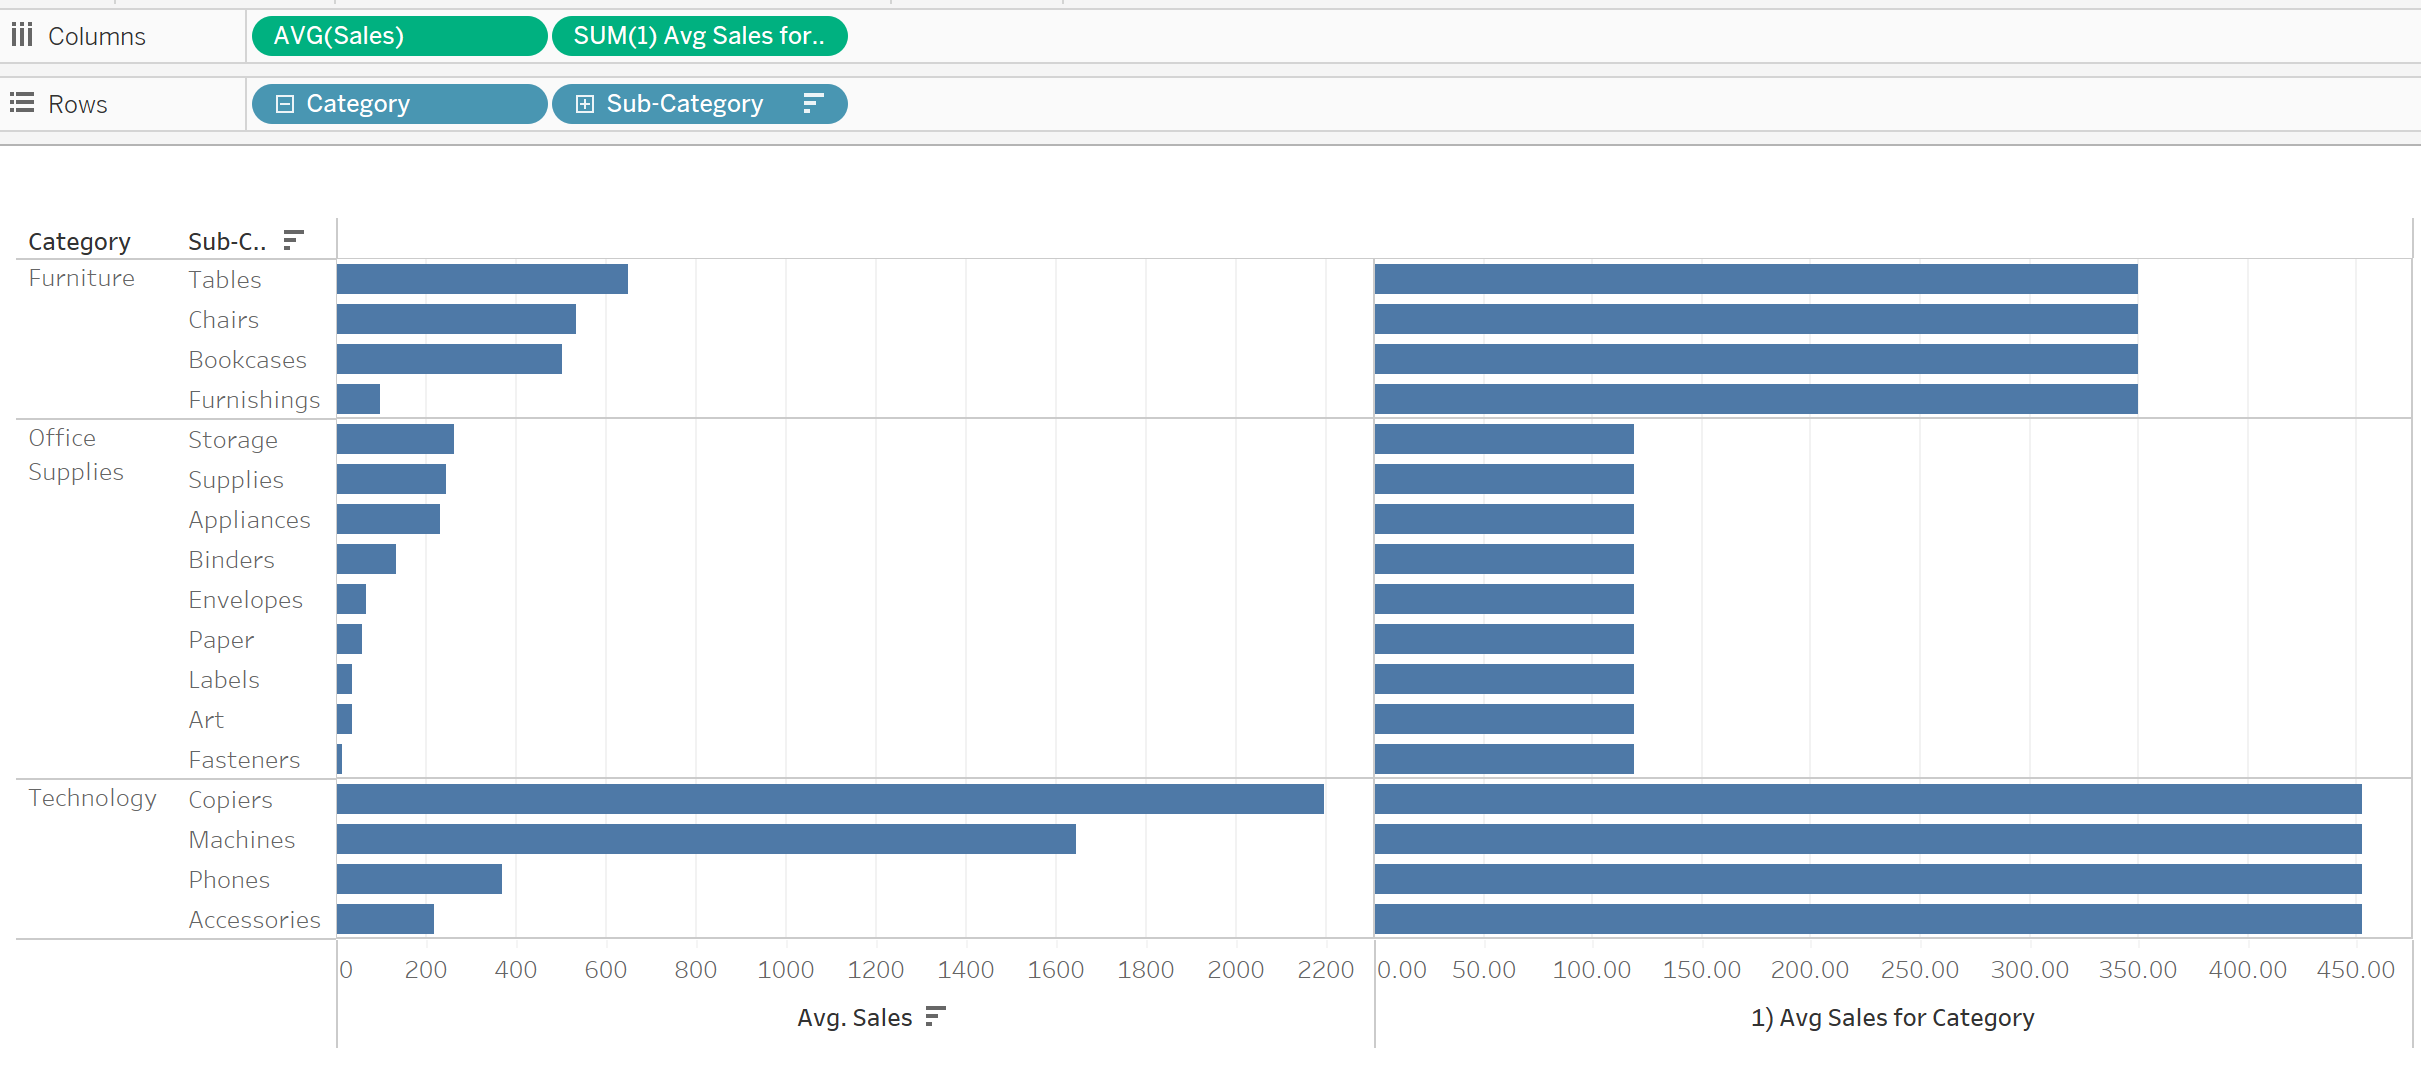2421x1067 pixels.
Task: Select the Bookcases bar in Avg Sales for Category chart
Action: 1756,359
